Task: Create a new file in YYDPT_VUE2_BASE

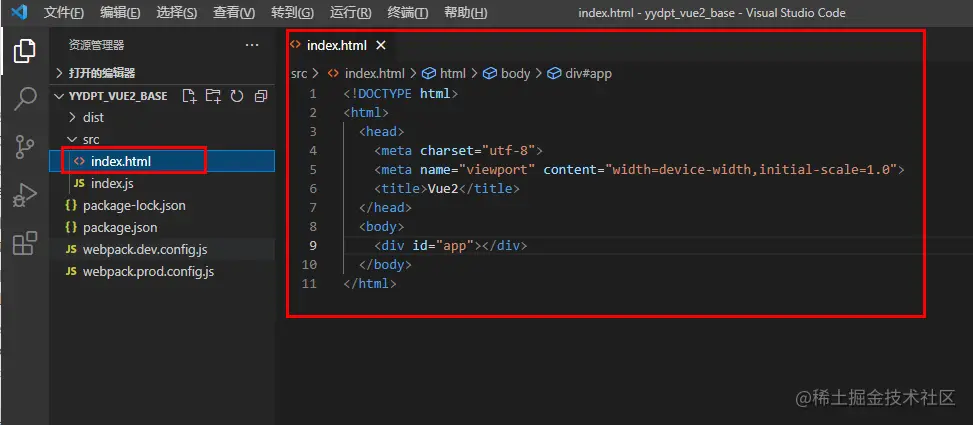Action: coord(189,96)
